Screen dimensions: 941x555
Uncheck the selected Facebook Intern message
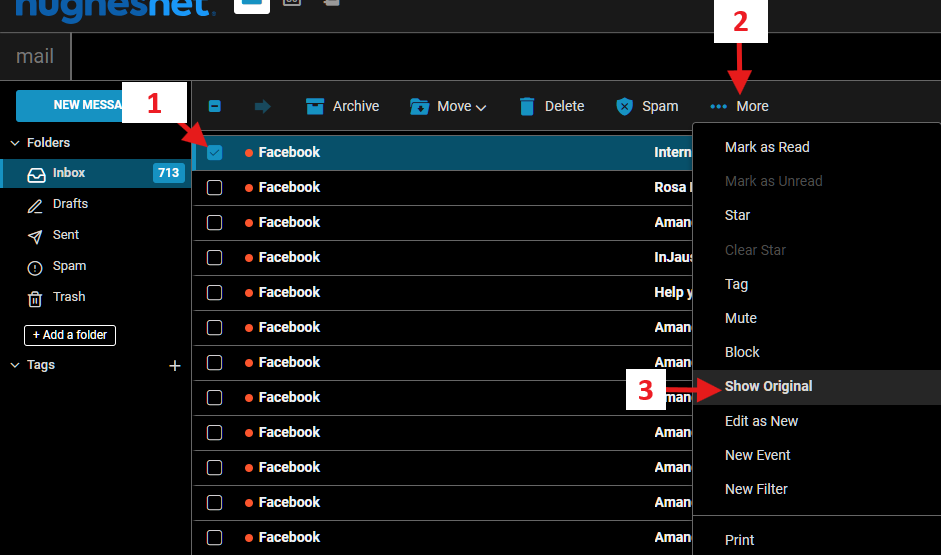214,152
